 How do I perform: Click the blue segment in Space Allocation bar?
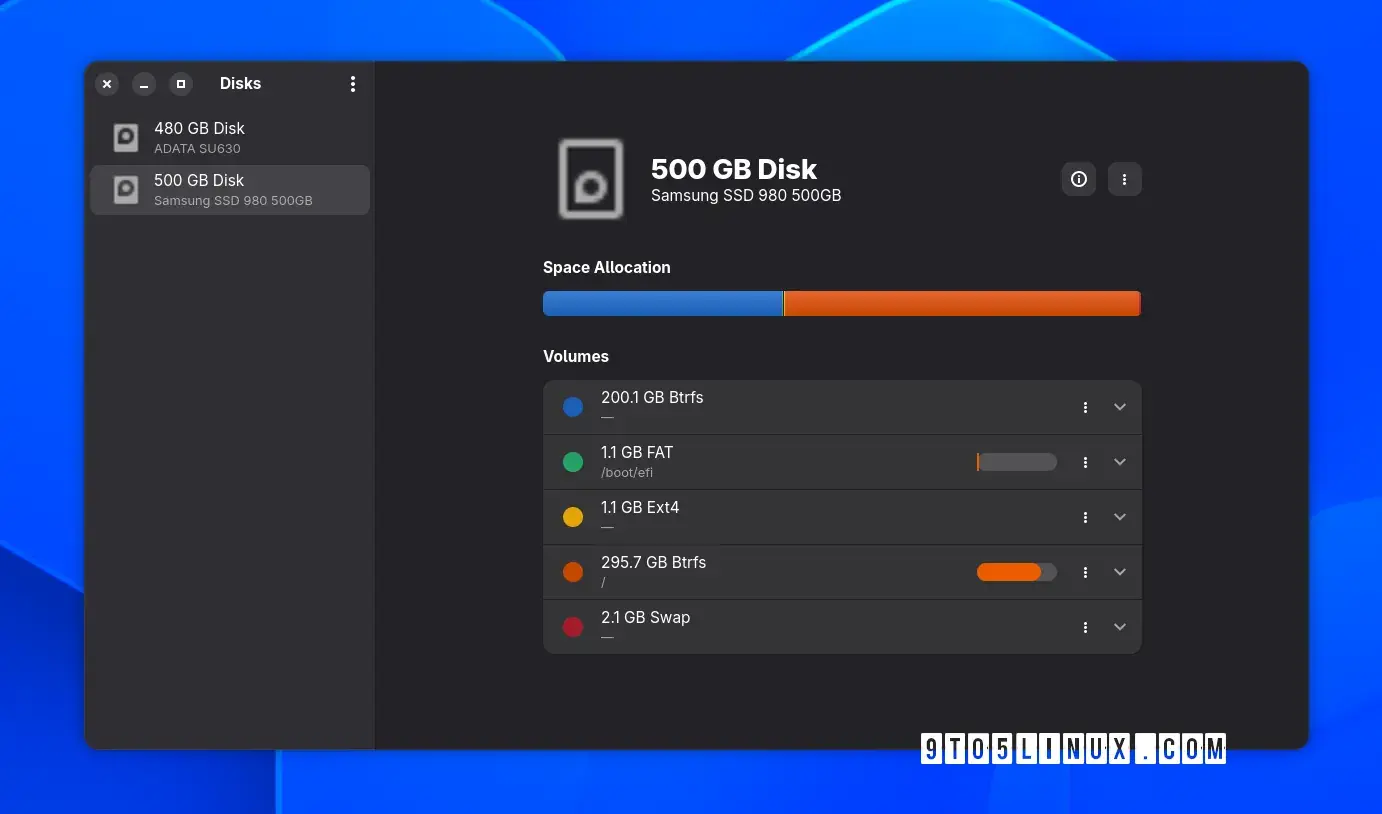pos(663,304)
